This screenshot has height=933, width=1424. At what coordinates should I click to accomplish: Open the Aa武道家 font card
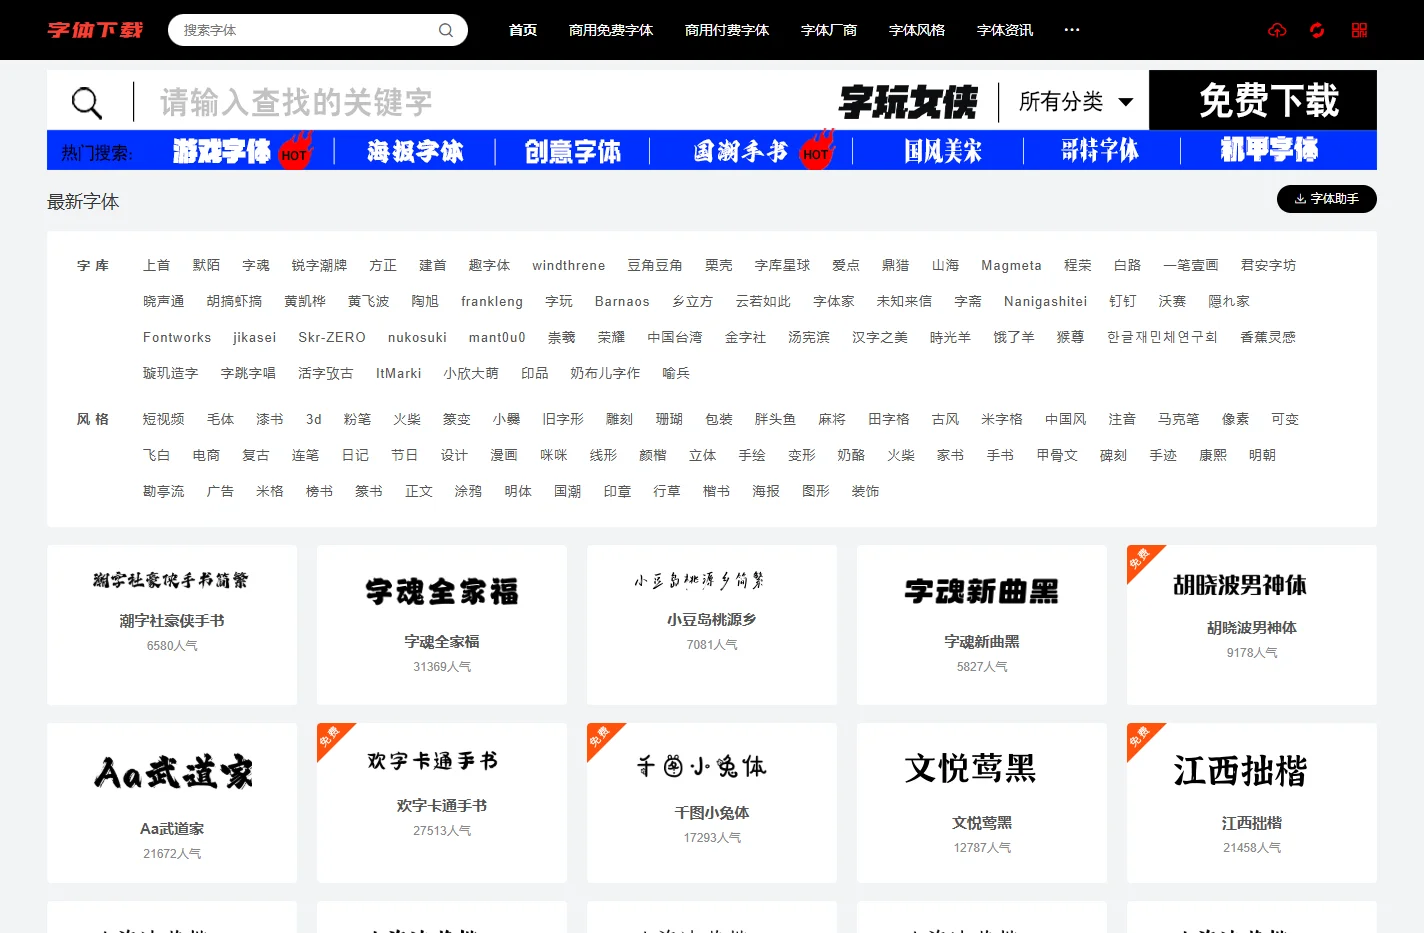point(172,803)
